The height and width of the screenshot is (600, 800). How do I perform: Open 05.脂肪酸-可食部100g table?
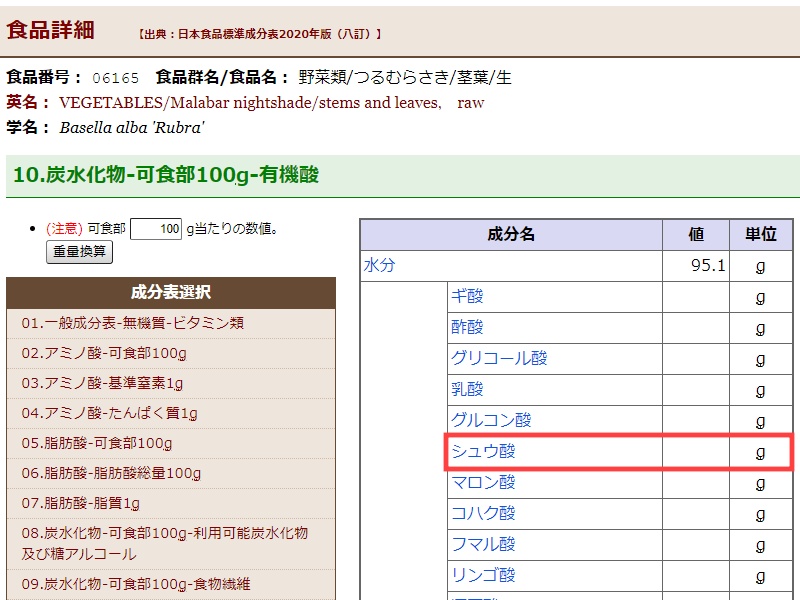point(97,443)
